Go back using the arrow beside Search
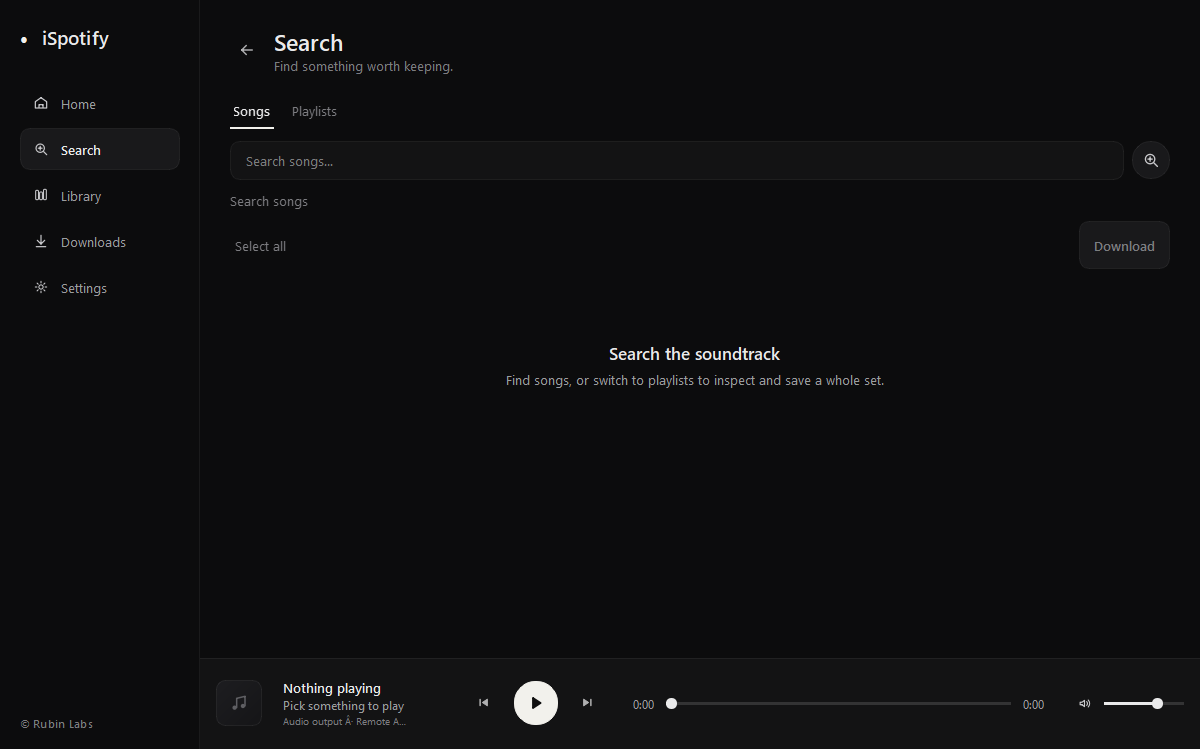 coord(247,50)
